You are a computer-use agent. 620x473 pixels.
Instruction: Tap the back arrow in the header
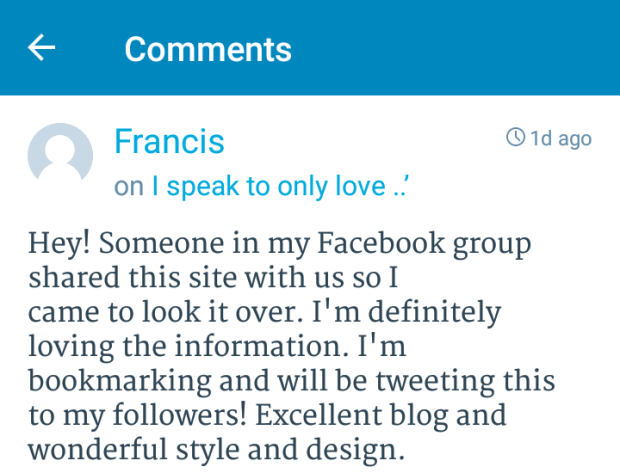[42, 47]
